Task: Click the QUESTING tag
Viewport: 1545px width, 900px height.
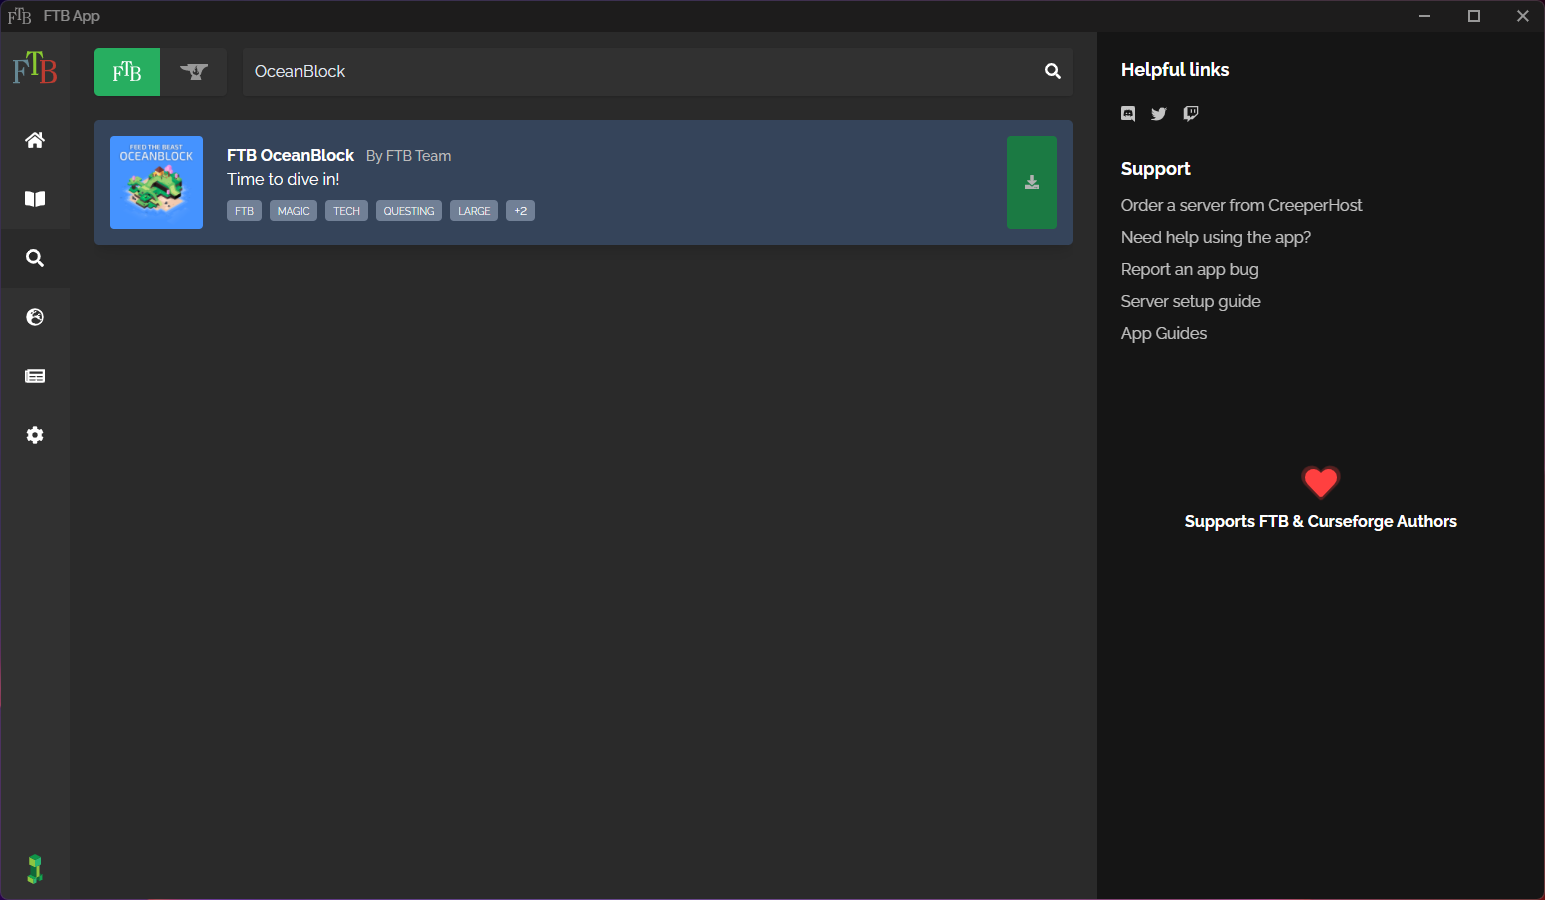Action: [409, 211]
